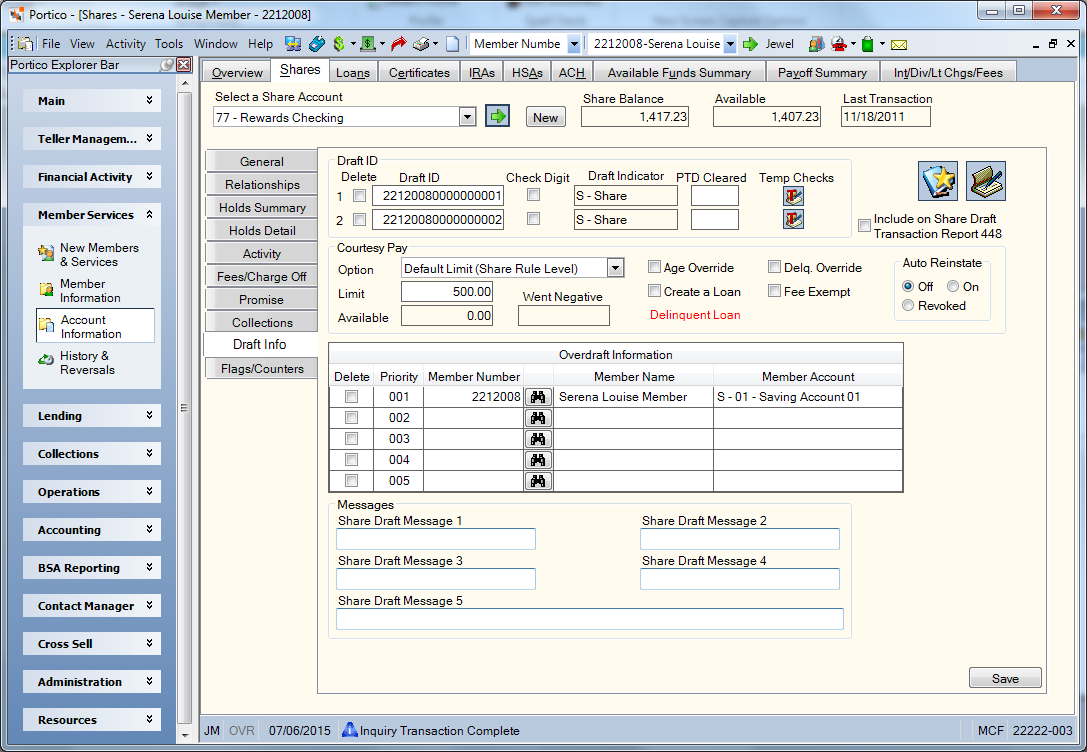Open the Tools menu
1087x752 pixels.
coord(168,44)
